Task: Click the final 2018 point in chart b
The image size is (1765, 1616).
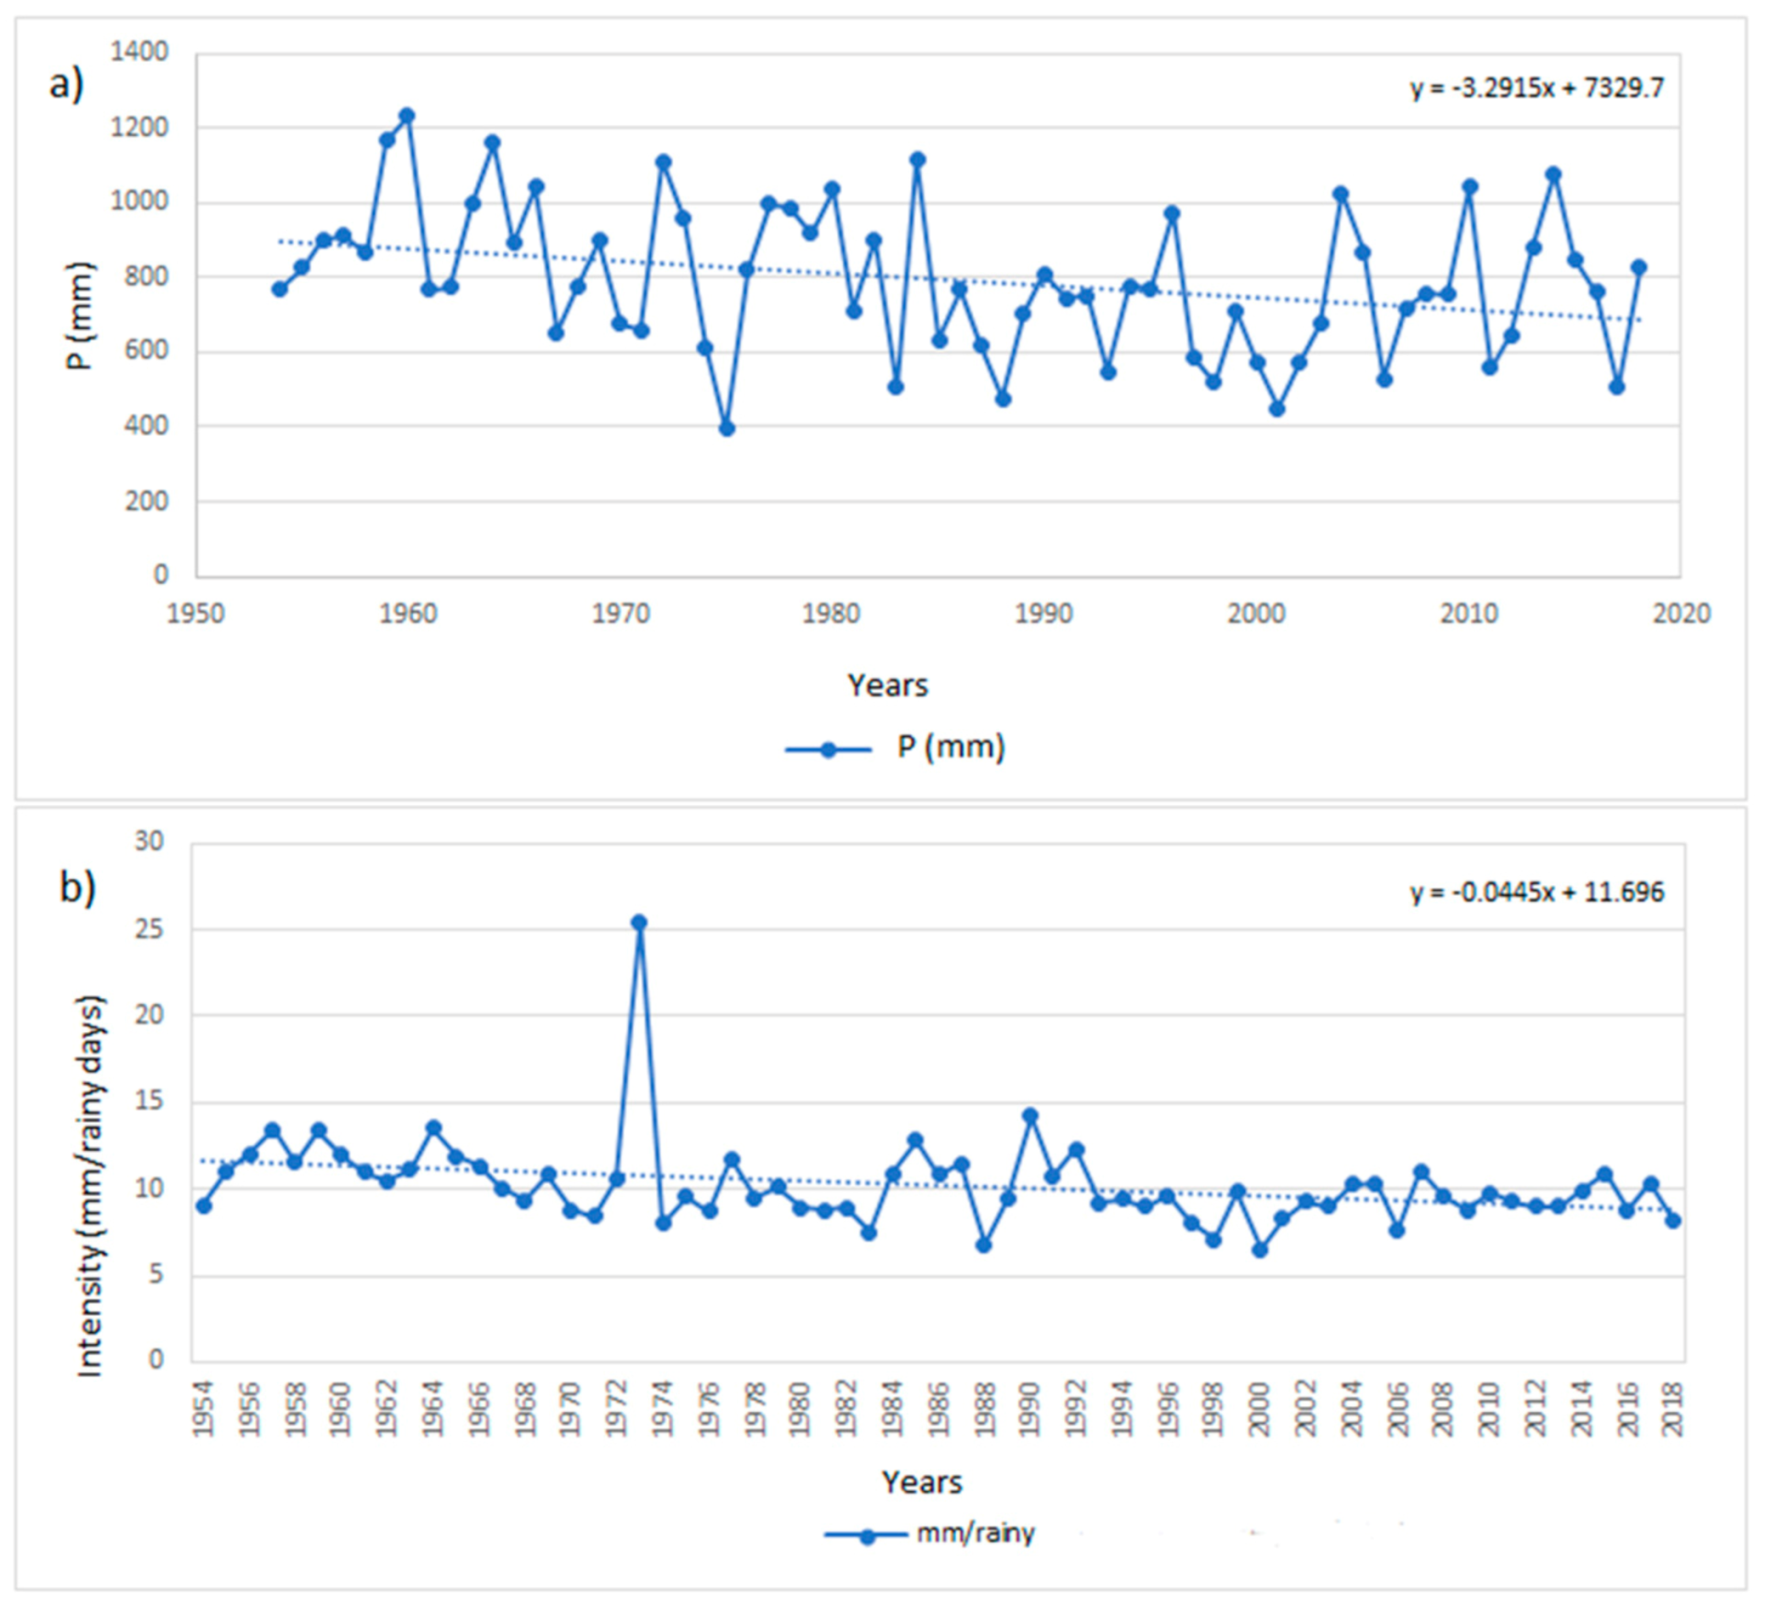Action: pyautogui.click(x=1673, y=1220)
